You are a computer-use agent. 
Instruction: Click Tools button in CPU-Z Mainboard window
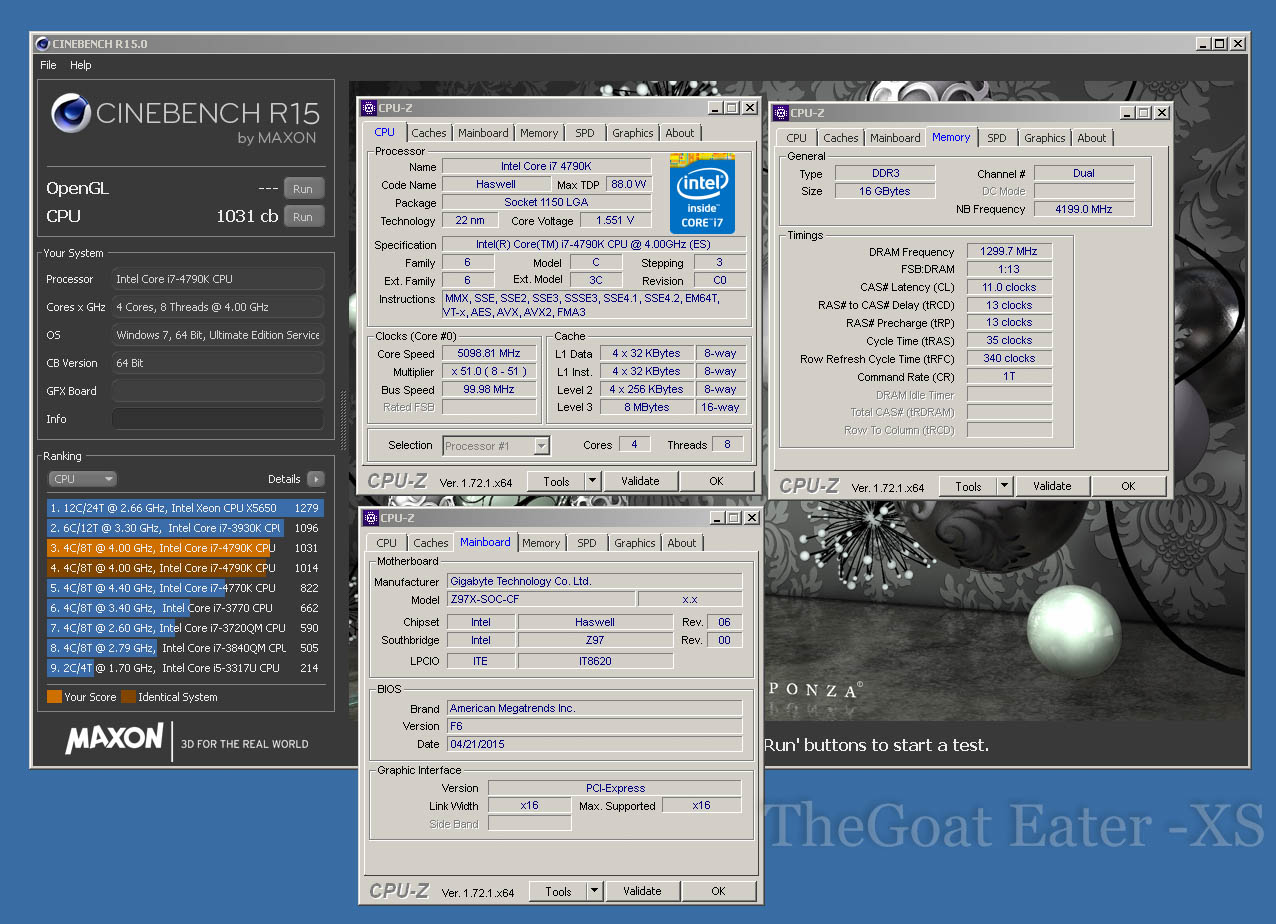558,891
